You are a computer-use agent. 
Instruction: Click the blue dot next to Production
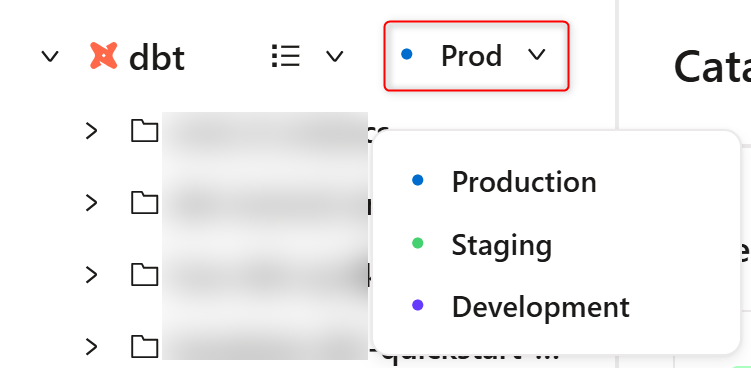click(418, 180)
